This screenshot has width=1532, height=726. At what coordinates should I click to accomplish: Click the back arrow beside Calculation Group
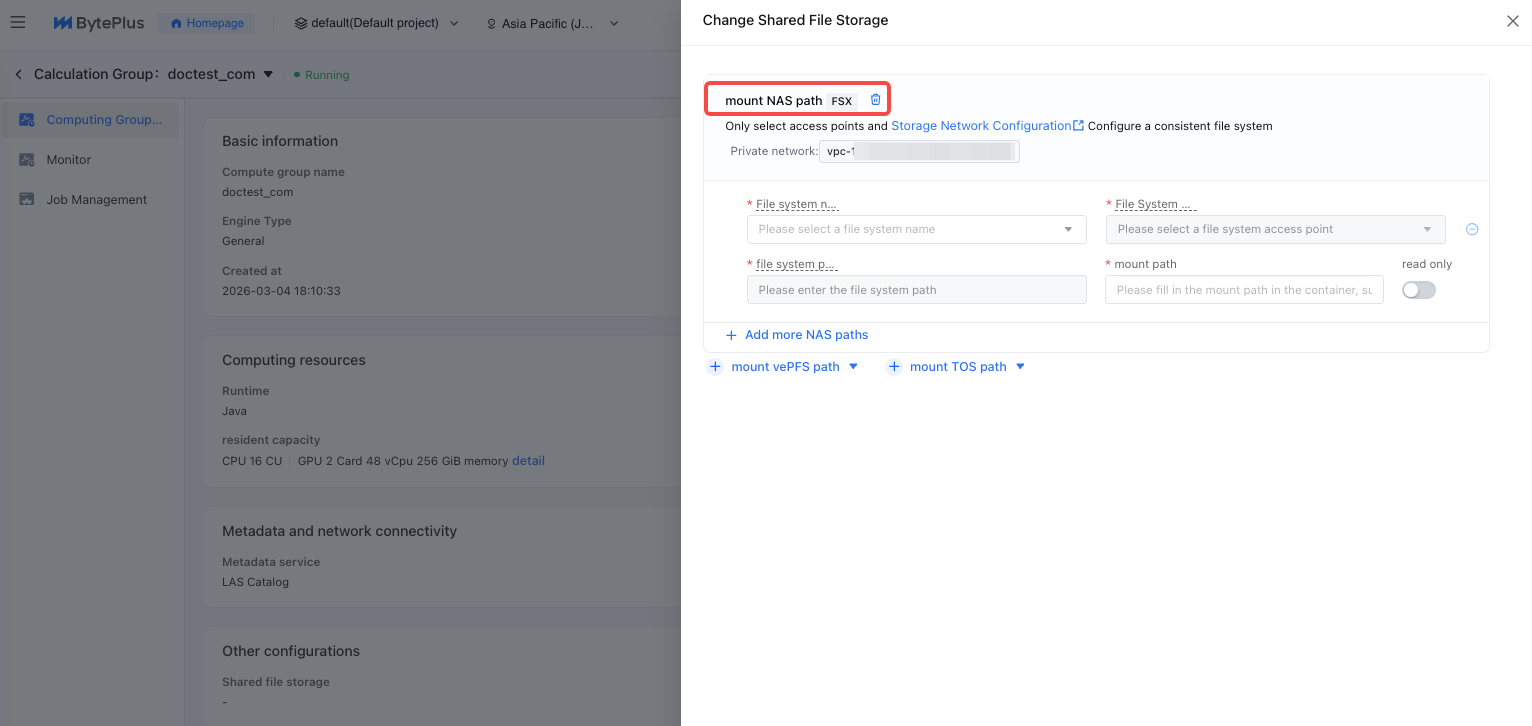[x=18, y=74]
